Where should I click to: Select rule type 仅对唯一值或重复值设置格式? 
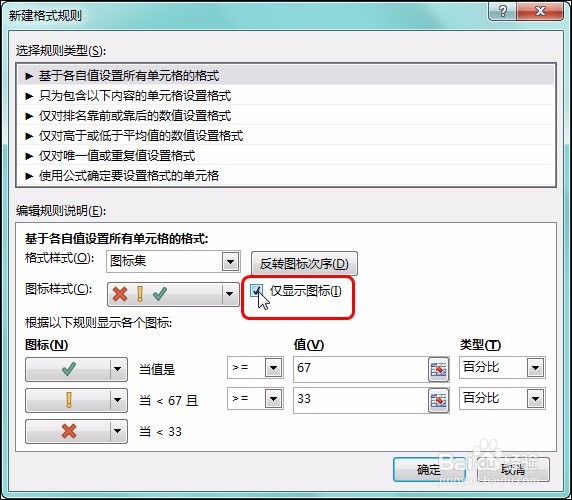[286, 156]
